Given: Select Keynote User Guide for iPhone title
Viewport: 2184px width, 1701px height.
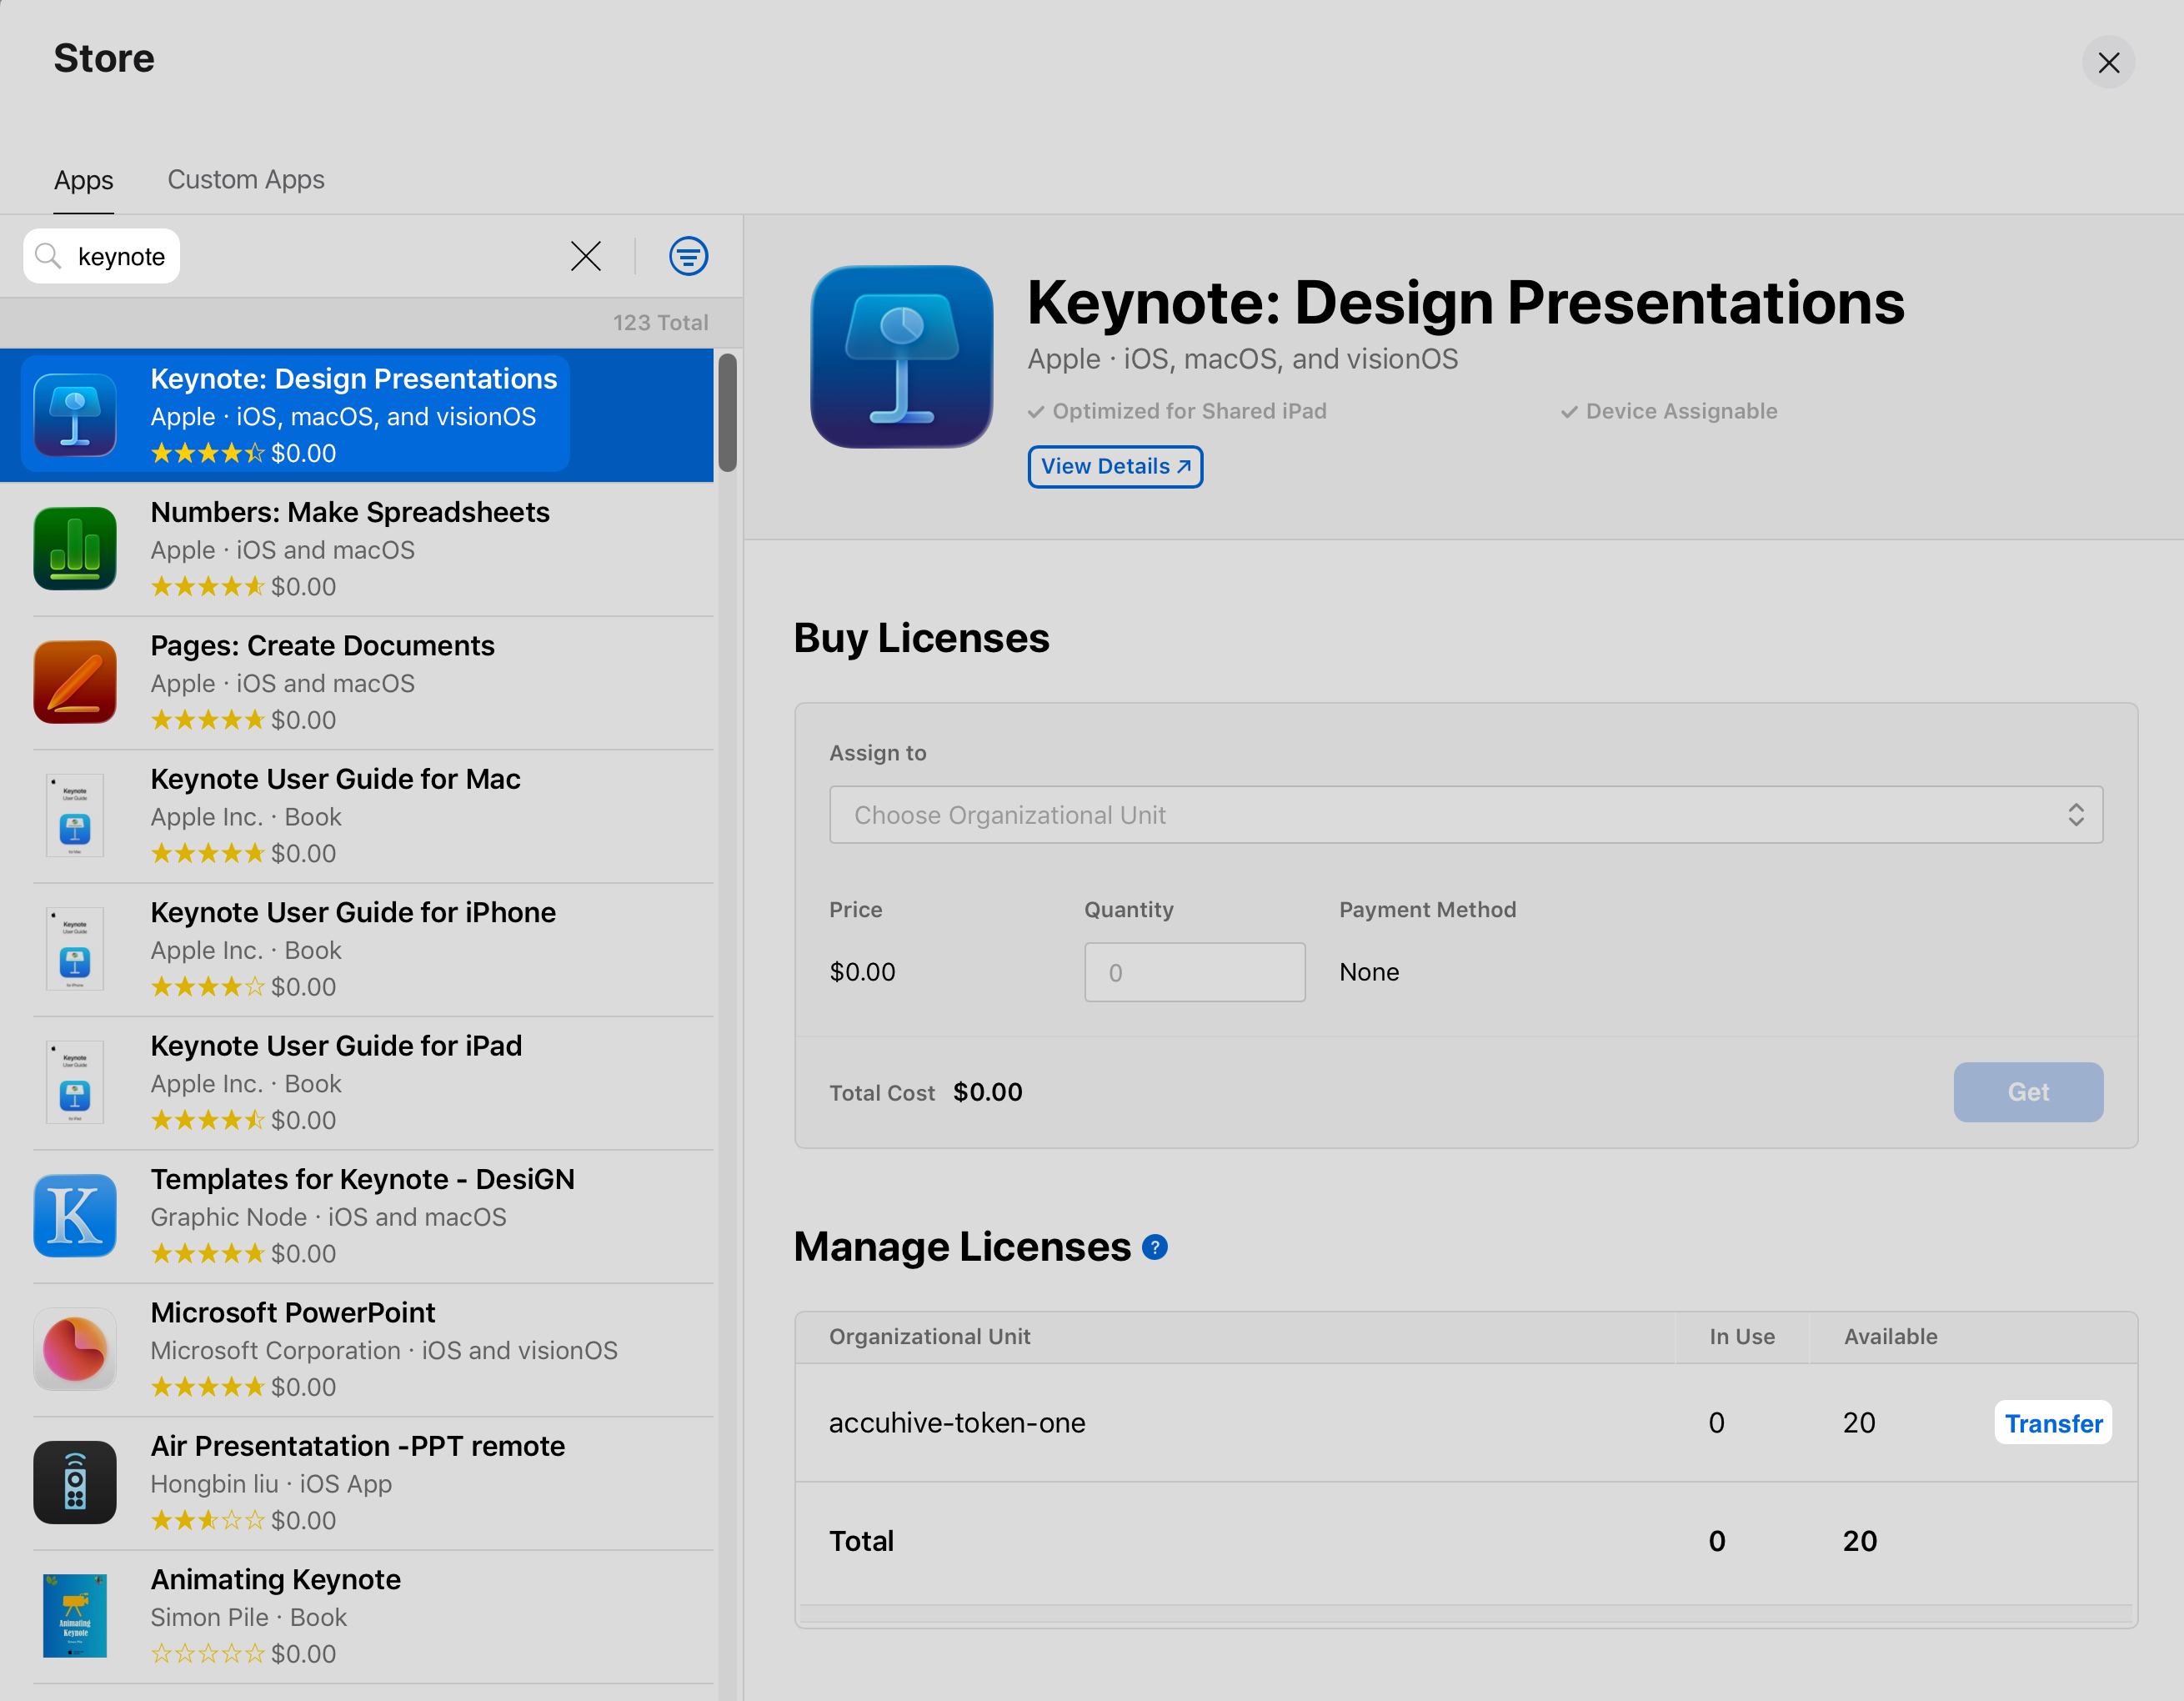Looking at the screenshot, I should (x=353, y=912).
